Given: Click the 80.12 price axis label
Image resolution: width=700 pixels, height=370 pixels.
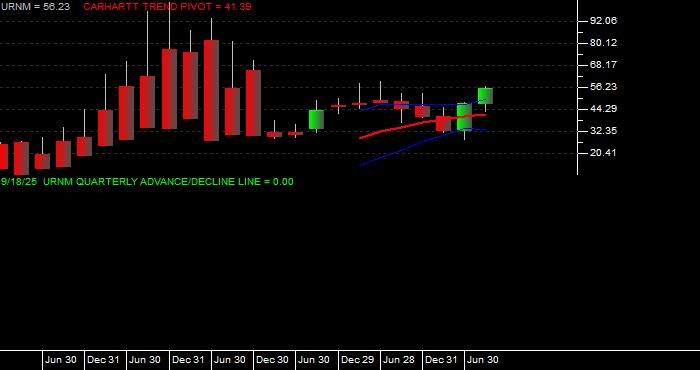Looking at the screenshot, I should click(x=603, y=43).
